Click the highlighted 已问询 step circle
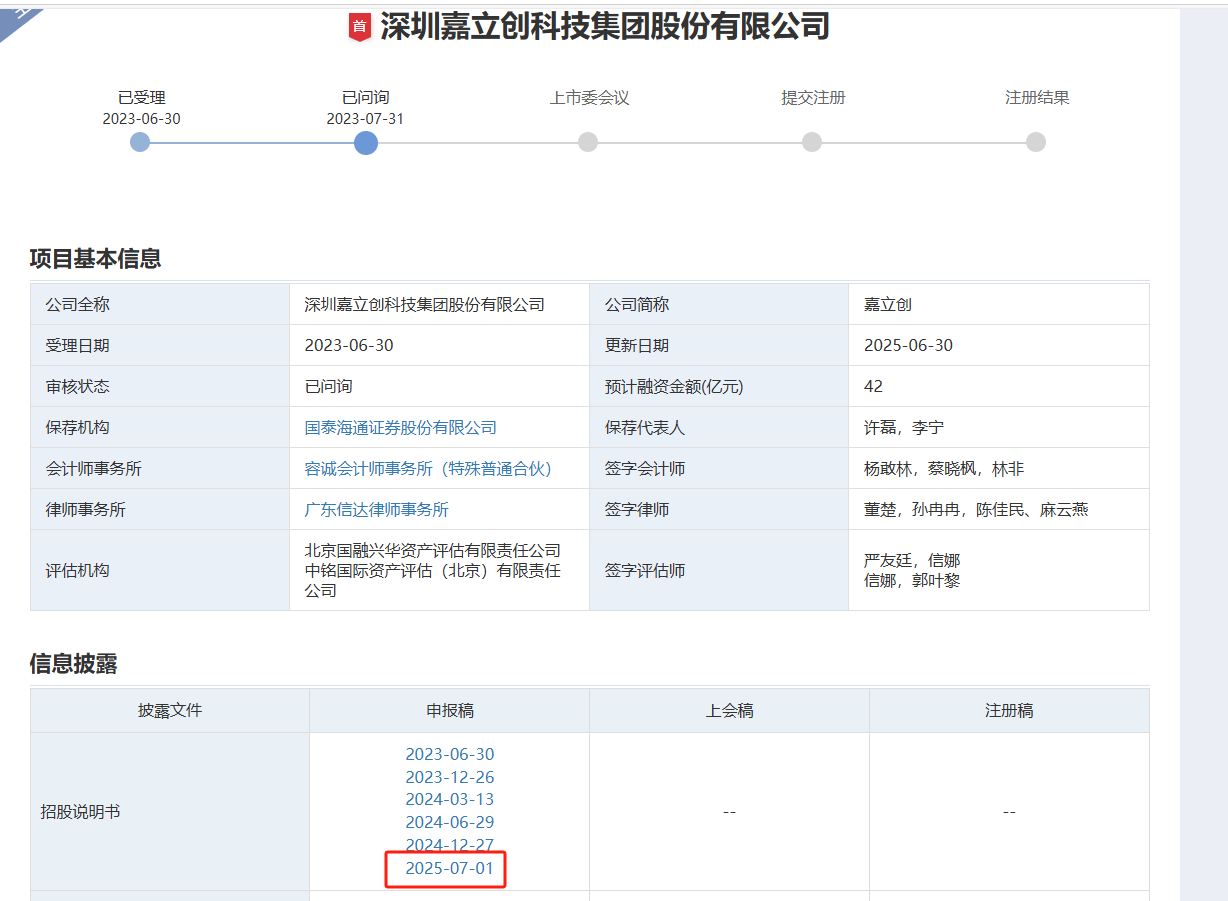Screen dimensions: 1228x901 click(366, 142)
